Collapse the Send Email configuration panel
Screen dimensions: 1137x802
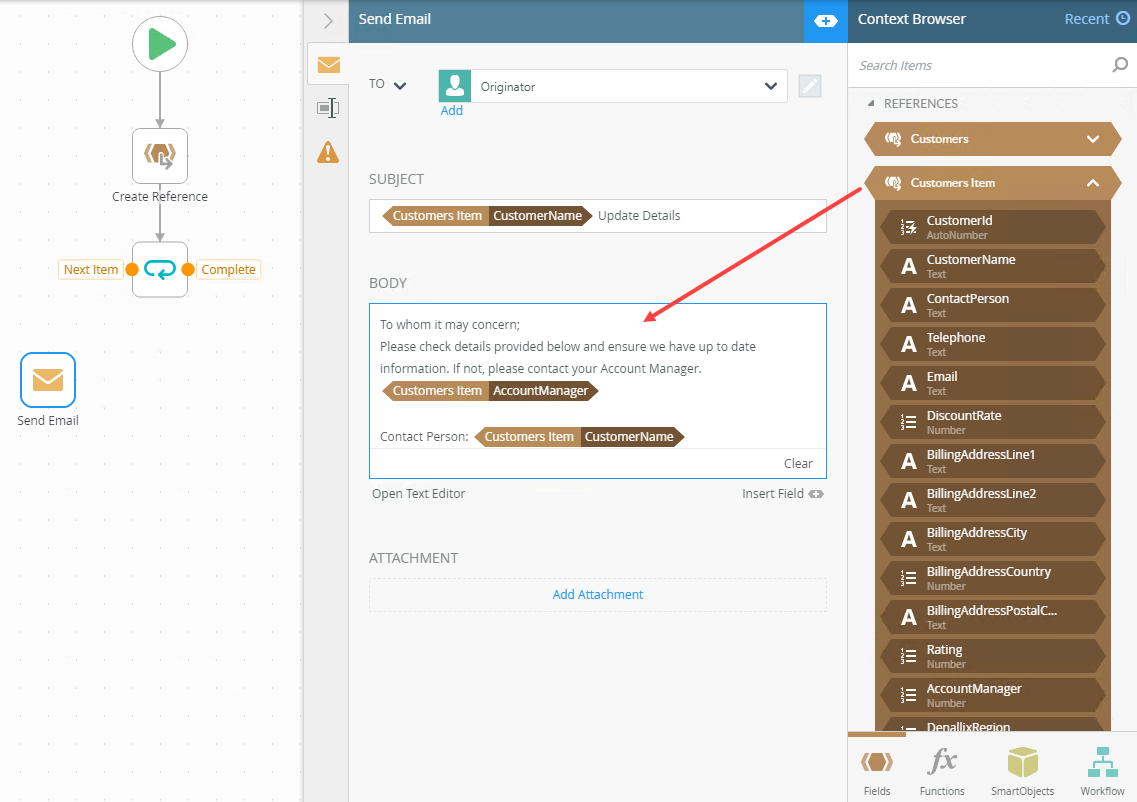pyautogui.click(x=328, y=20)
